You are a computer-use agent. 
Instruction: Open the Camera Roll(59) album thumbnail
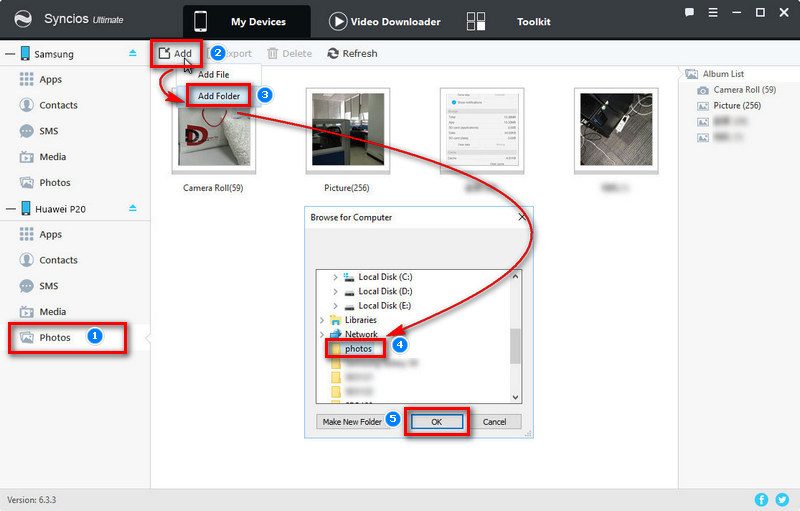coord(214,130)
